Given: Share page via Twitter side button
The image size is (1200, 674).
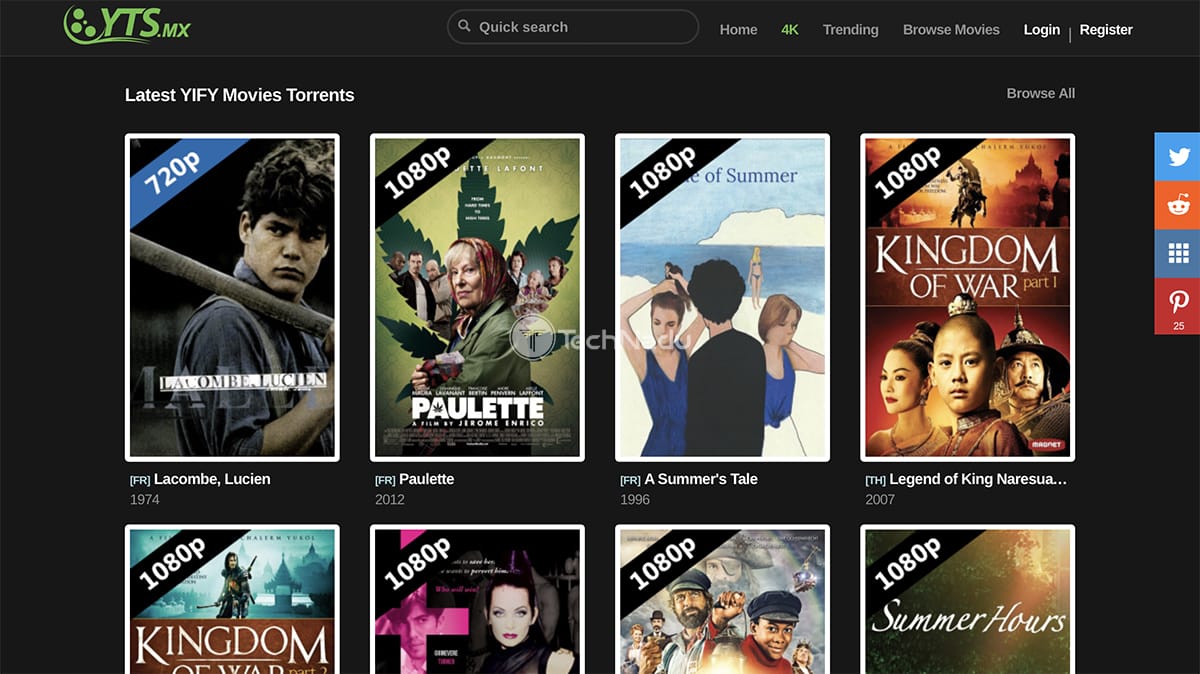Looking at the screenshot, I should [1179, 157].
